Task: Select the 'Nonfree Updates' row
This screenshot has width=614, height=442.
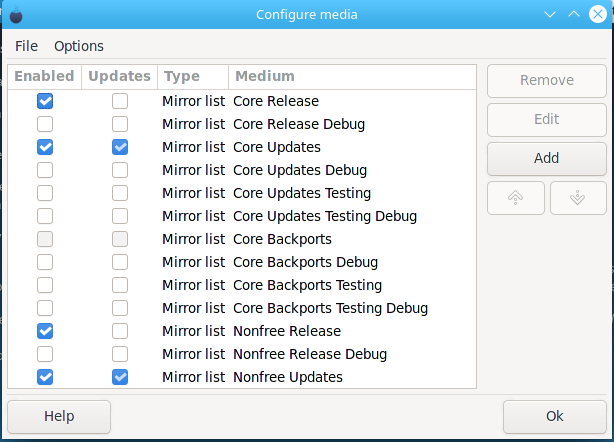Action: (242, 377)
